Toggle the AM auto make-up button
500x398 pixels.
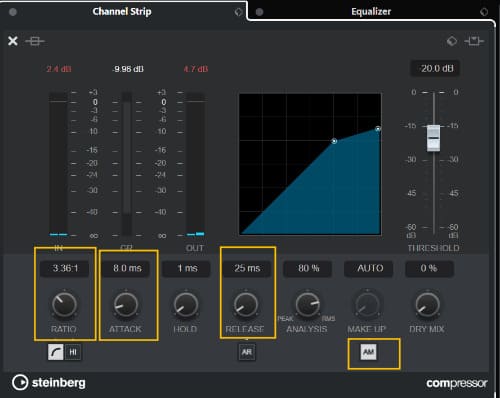[x=369, y=352]
